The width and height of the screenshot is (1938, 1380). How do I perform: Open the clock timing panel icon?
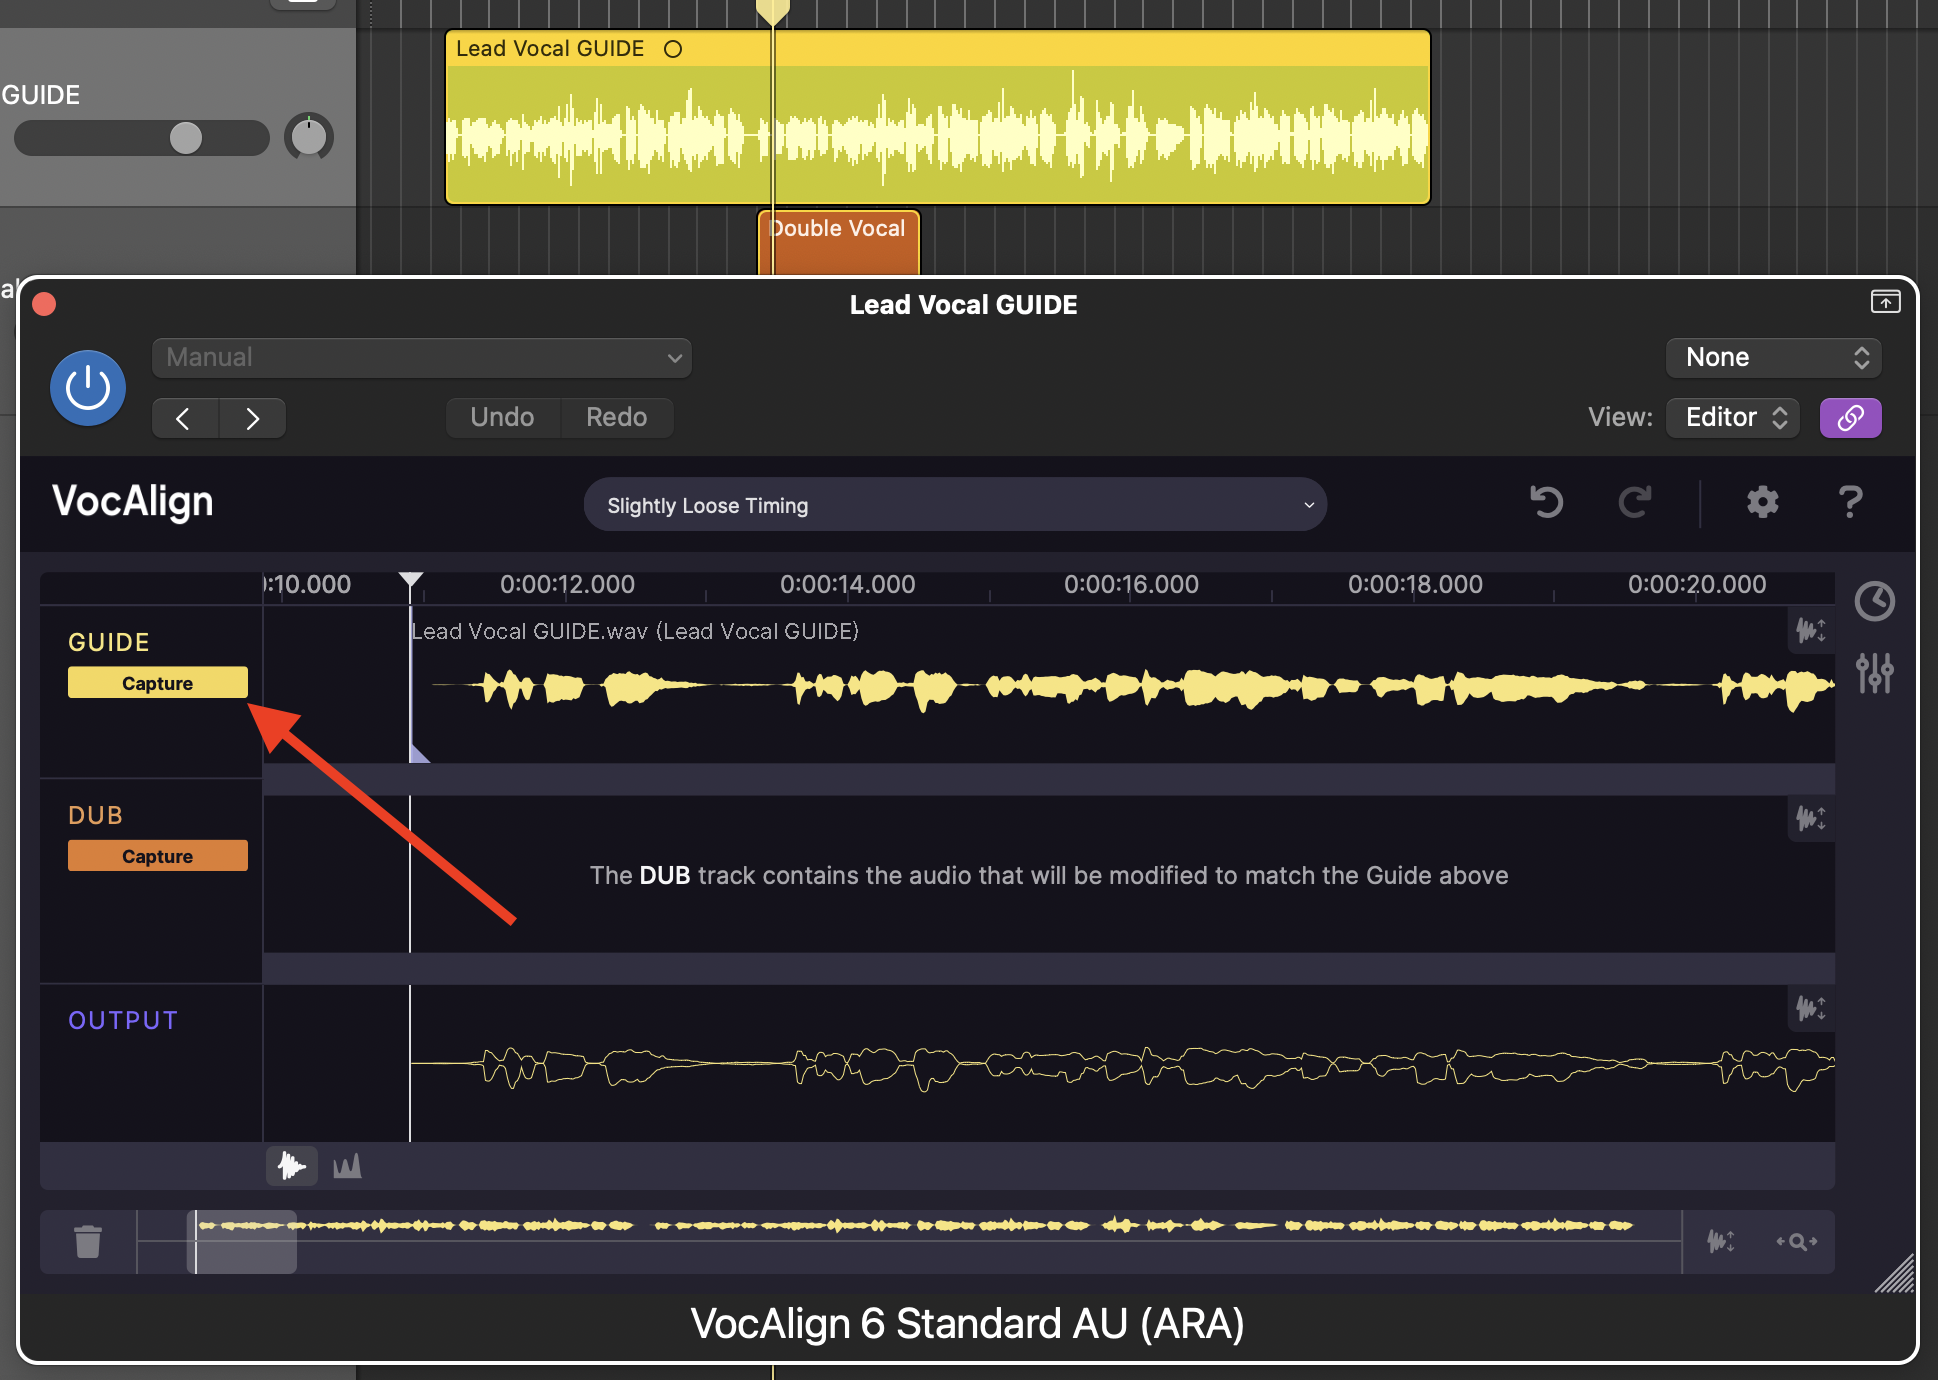(1874, 601)
